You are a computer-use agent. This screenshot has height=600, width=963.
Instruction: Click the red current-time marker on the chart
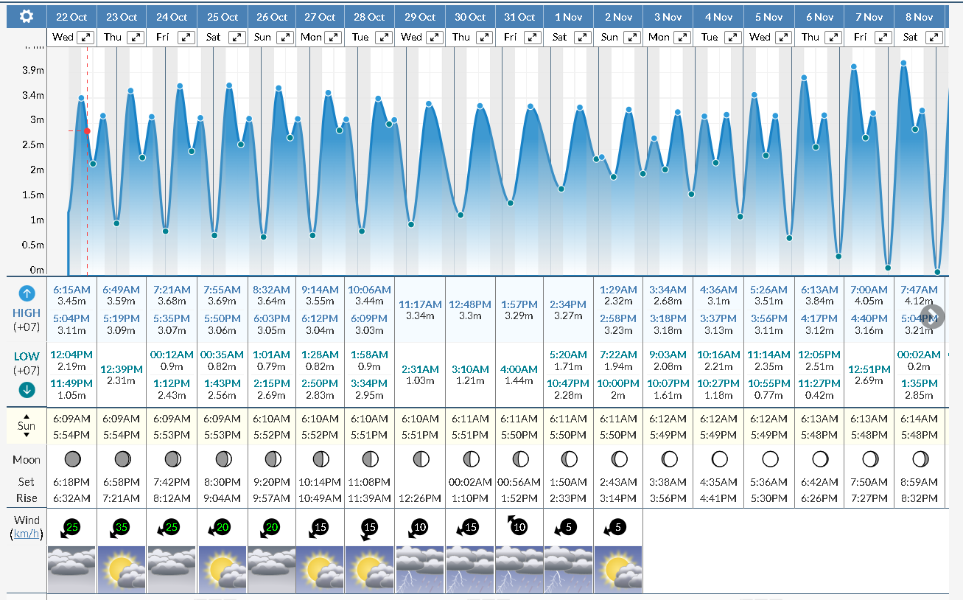tap(87, 131)
